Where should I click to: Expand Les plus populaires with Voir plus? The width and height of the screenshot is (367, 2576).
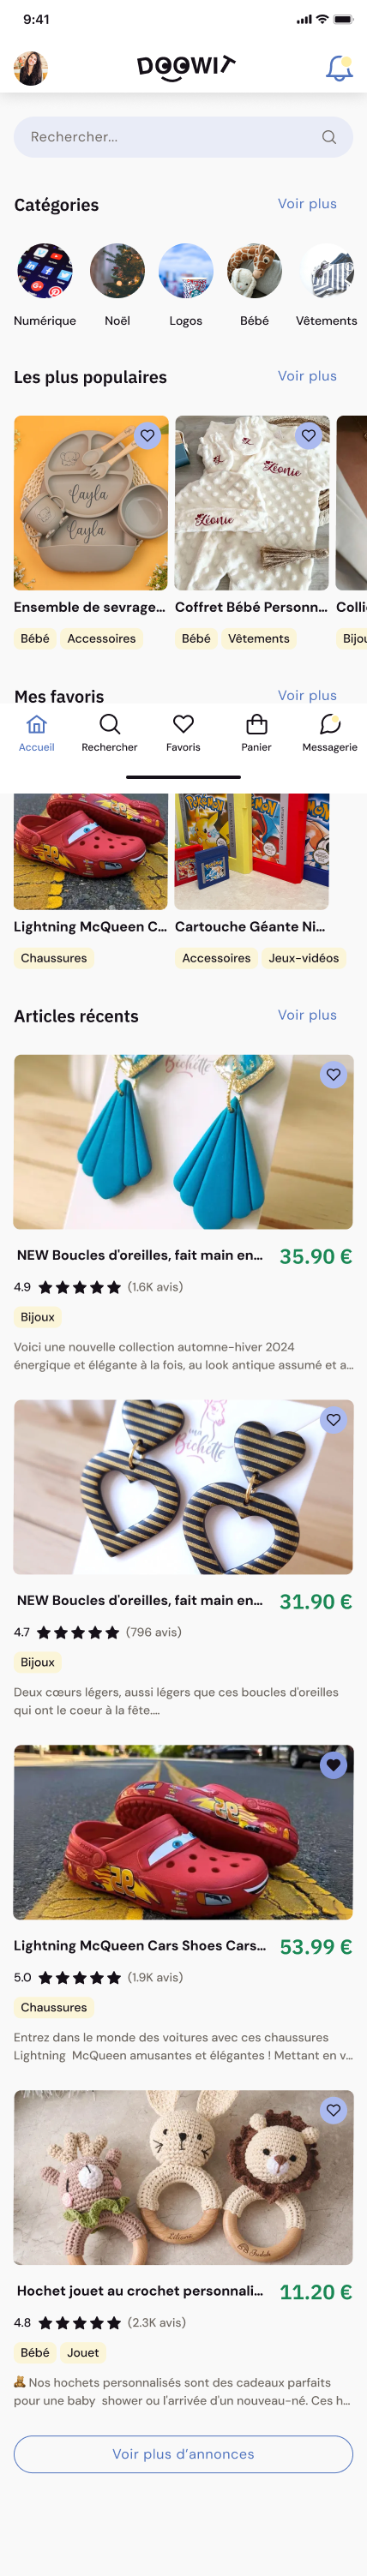click(x=307, y=376)
